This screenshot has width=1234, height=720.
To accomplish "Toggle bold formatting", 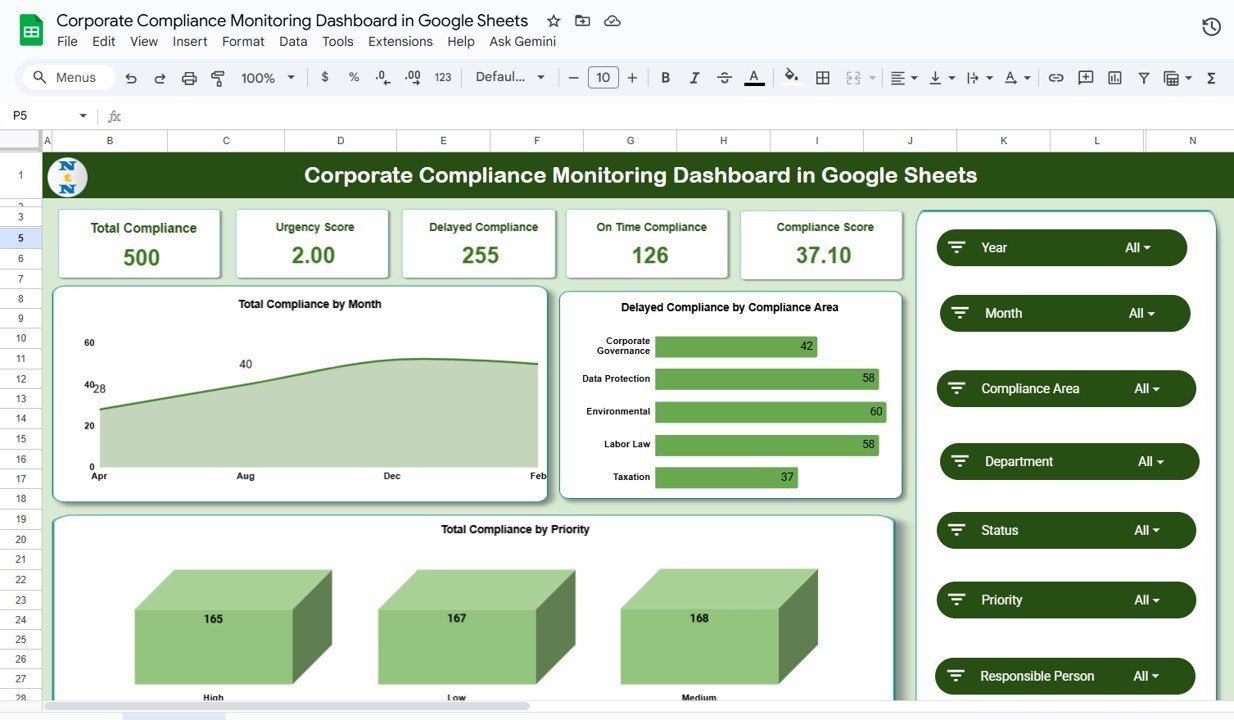I will click(665, 77).
